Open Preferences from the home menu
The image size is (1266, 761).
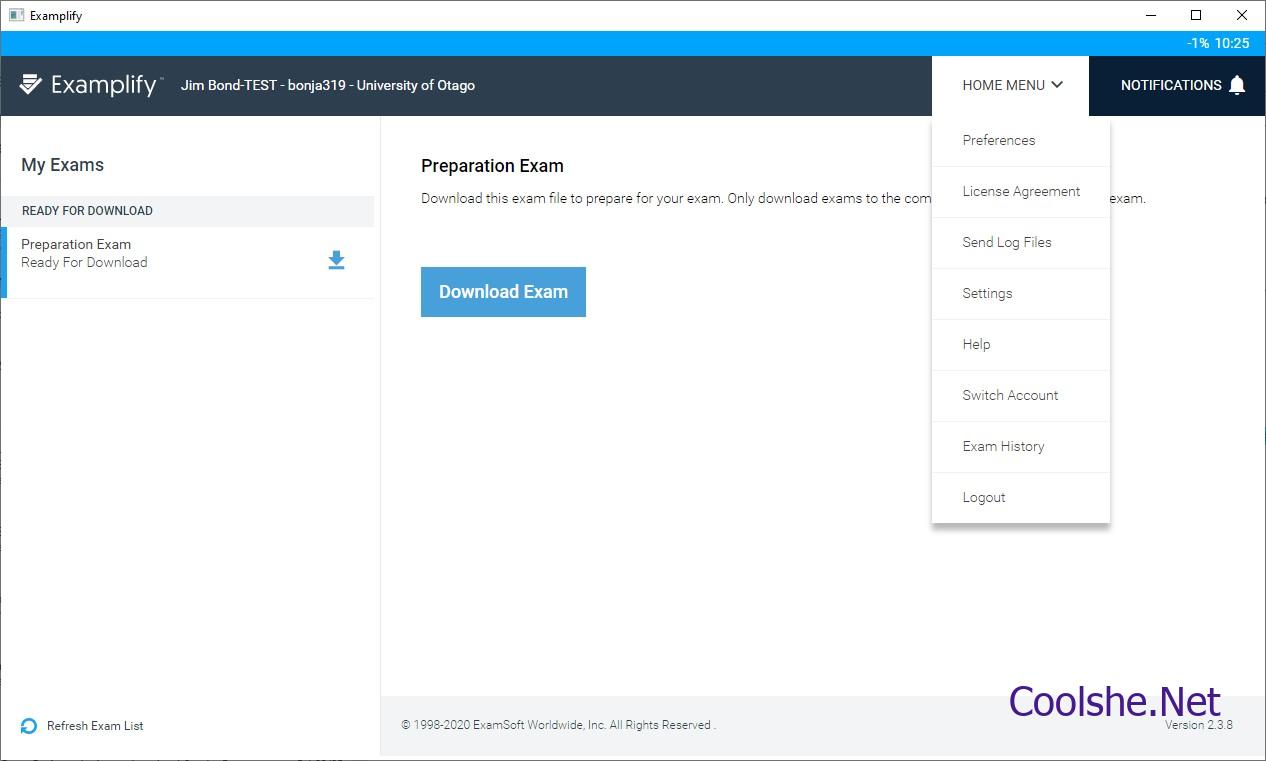pos(1021,141)
